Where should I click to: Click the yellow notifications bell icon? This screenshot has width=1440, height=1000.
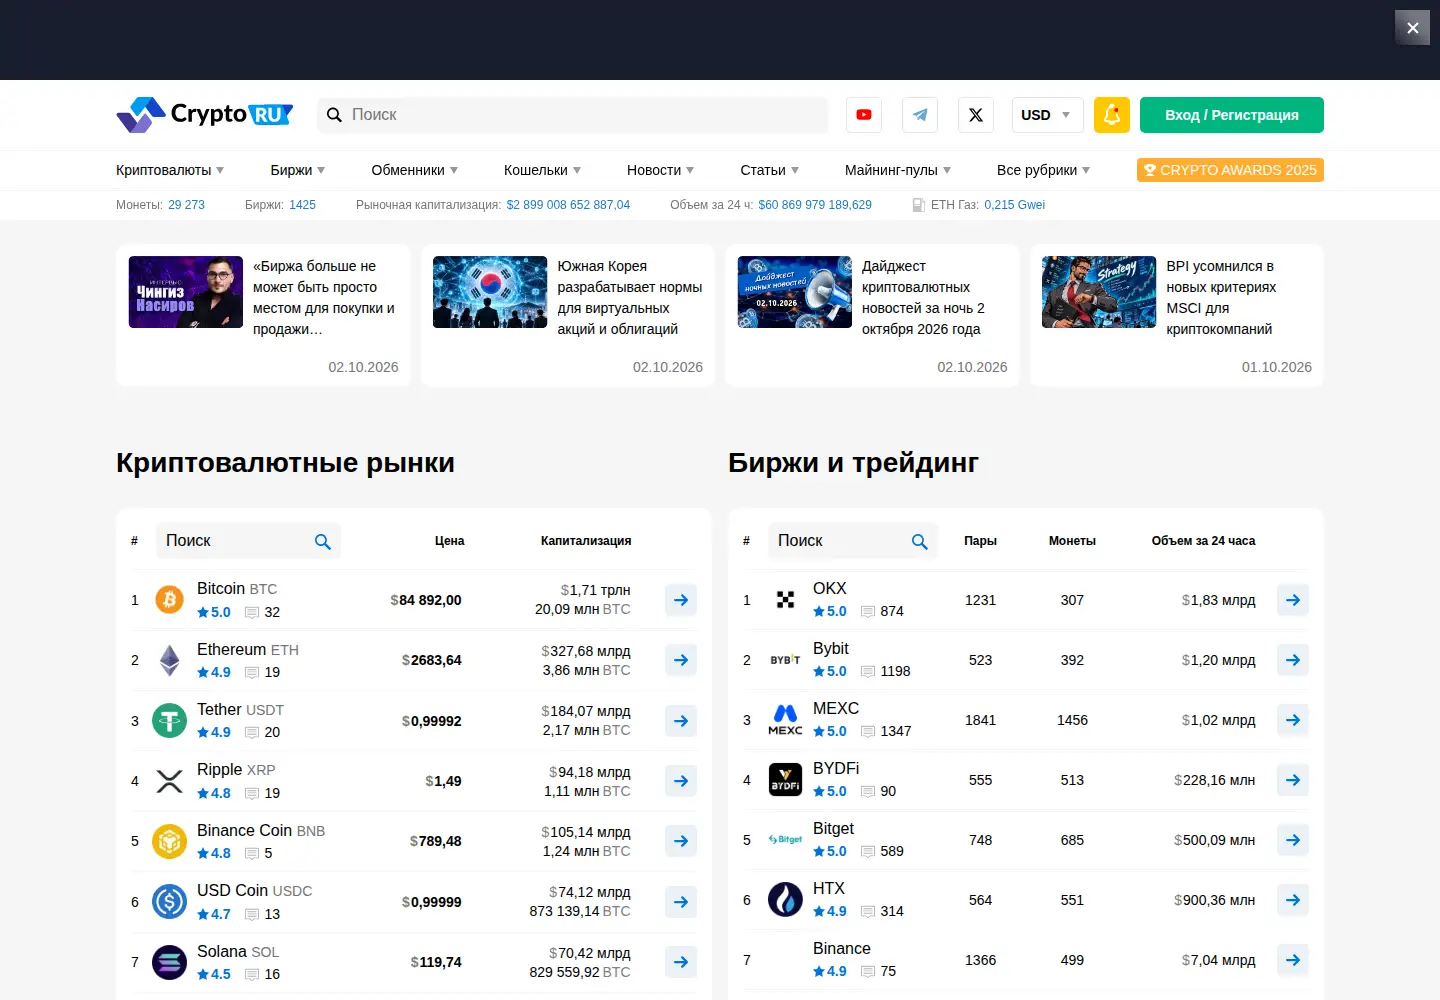tap(1112, 115)
